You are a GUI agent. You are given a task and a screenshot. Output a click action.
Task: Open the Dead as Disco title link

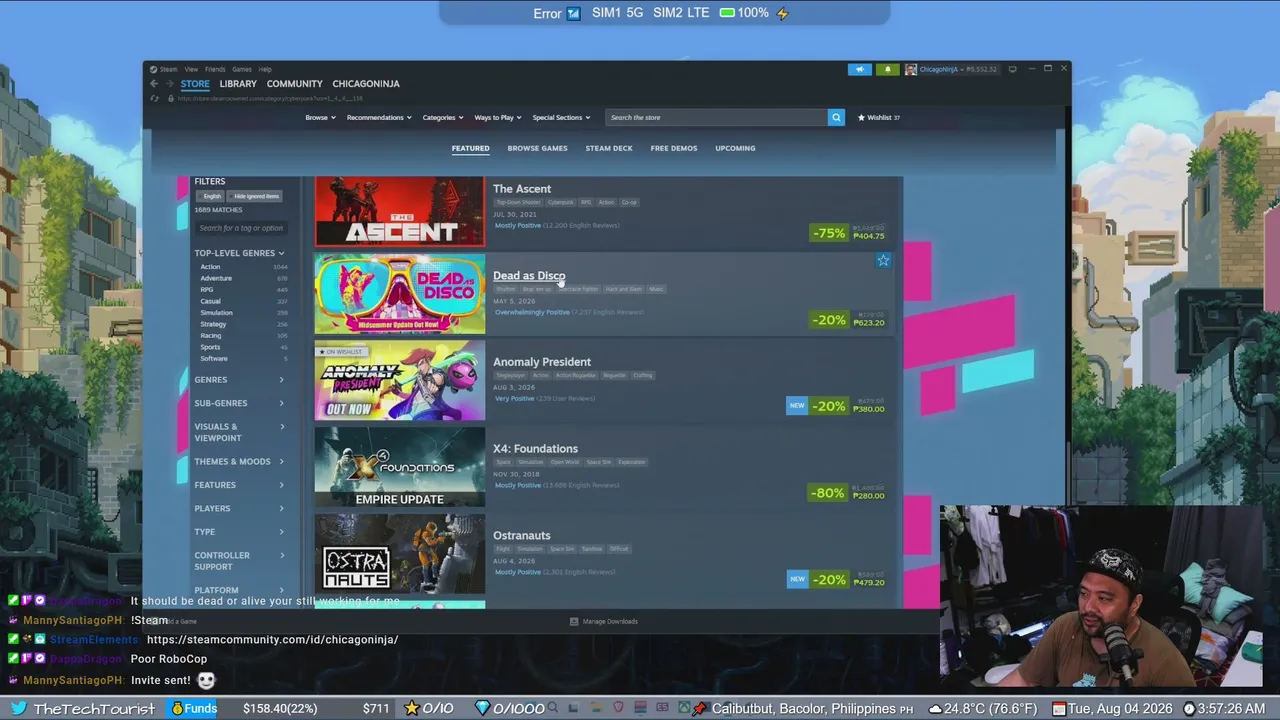(529, 276)
